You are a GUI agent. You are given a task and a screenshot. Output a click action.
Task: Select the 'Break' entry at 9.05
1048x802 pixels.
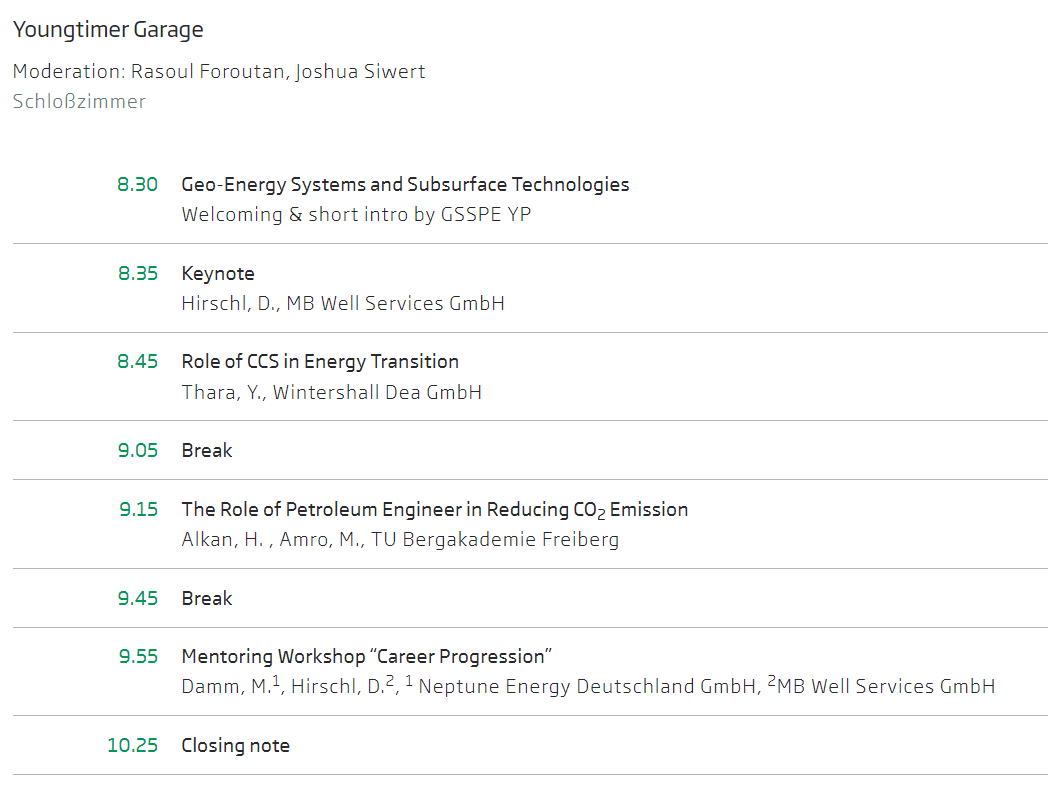pyautogui.click(x=207, y=450)
